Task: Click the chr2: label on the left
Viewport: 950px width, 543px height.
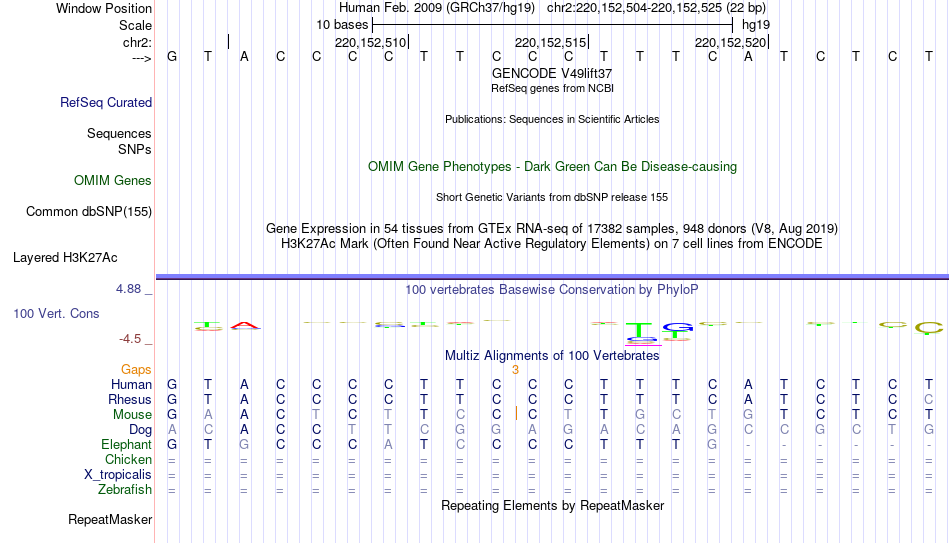Action: coord(138,42)
